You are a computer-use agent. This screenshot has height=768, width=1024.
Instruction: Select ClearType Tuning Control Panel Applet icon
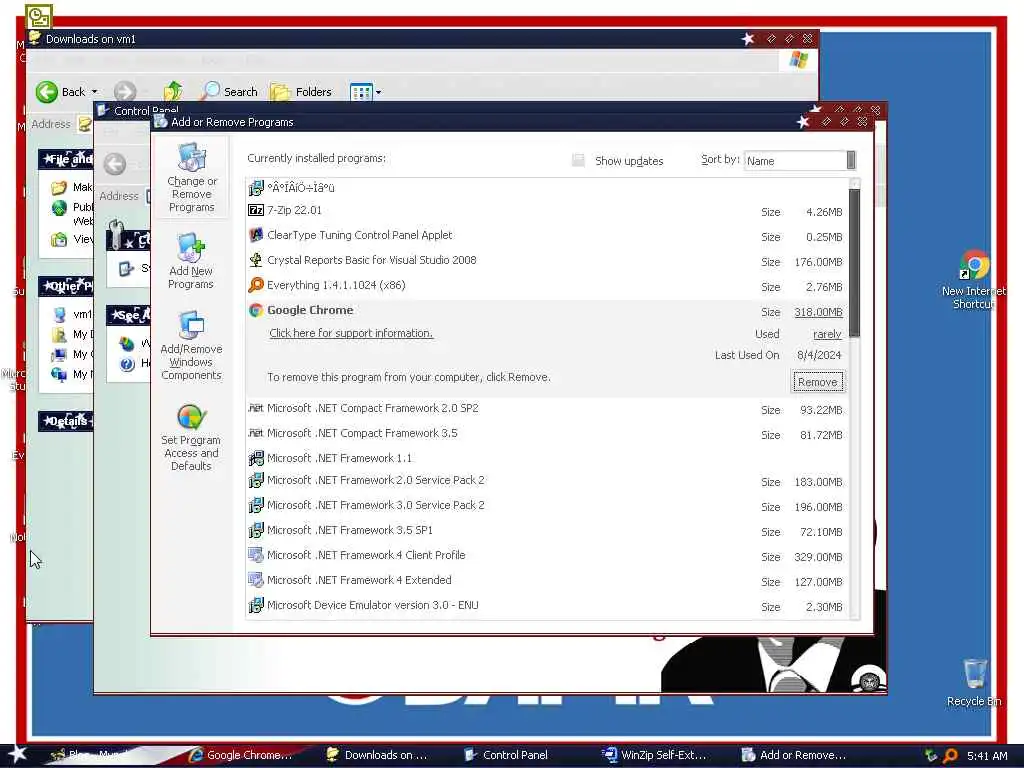tap(256, 235)
